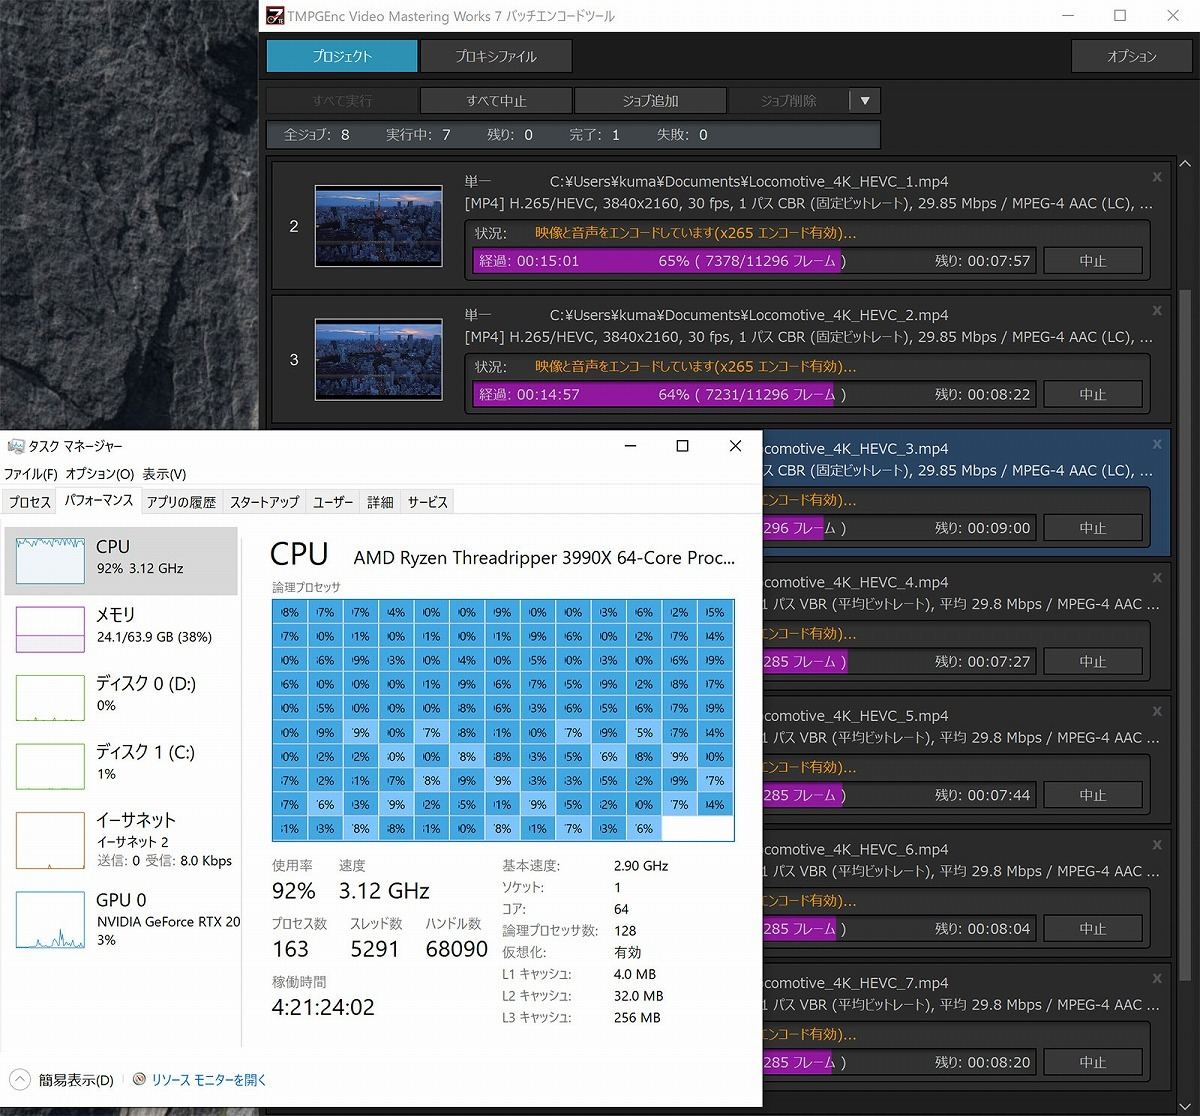
Task: Select the thumbnail of Locomotive_4K_HEVC_1.mp4 job
Action: pos(378,226)
